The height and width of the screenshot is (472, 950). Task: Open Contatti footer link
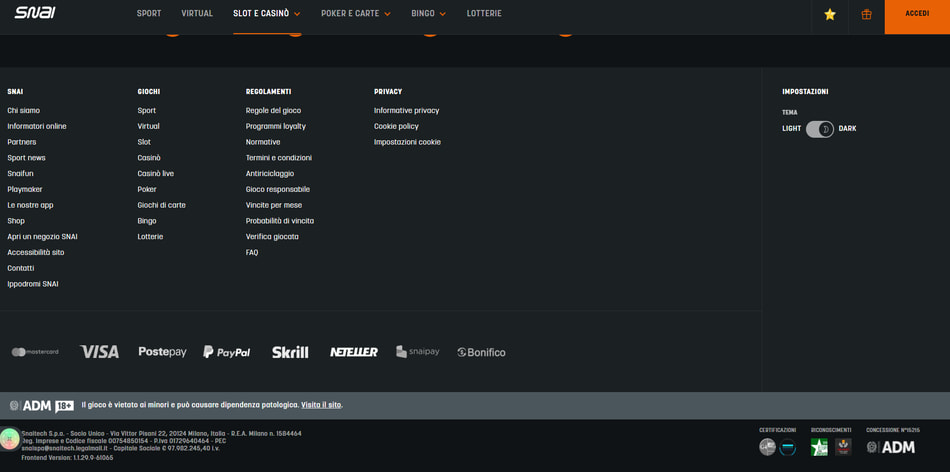coord(21,268)
